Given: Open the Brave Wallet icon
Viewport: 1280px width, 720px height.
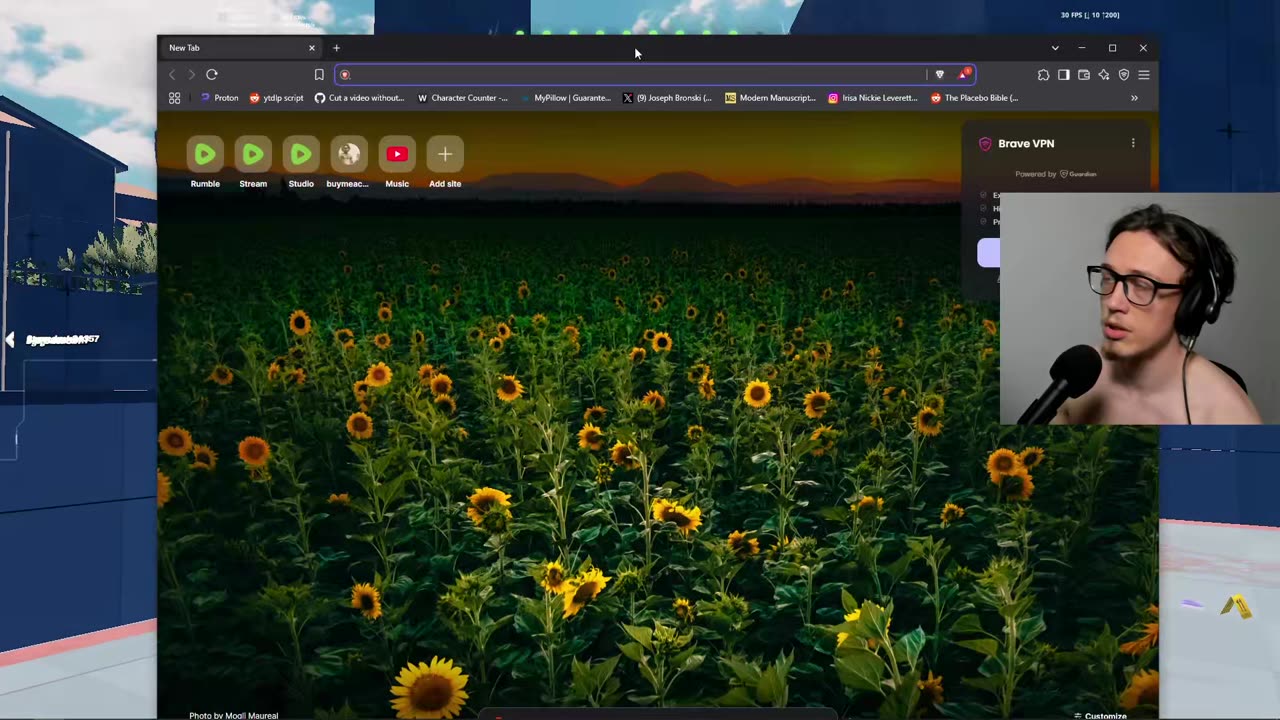Looking at the screenshot, I should coord(1083,74).
